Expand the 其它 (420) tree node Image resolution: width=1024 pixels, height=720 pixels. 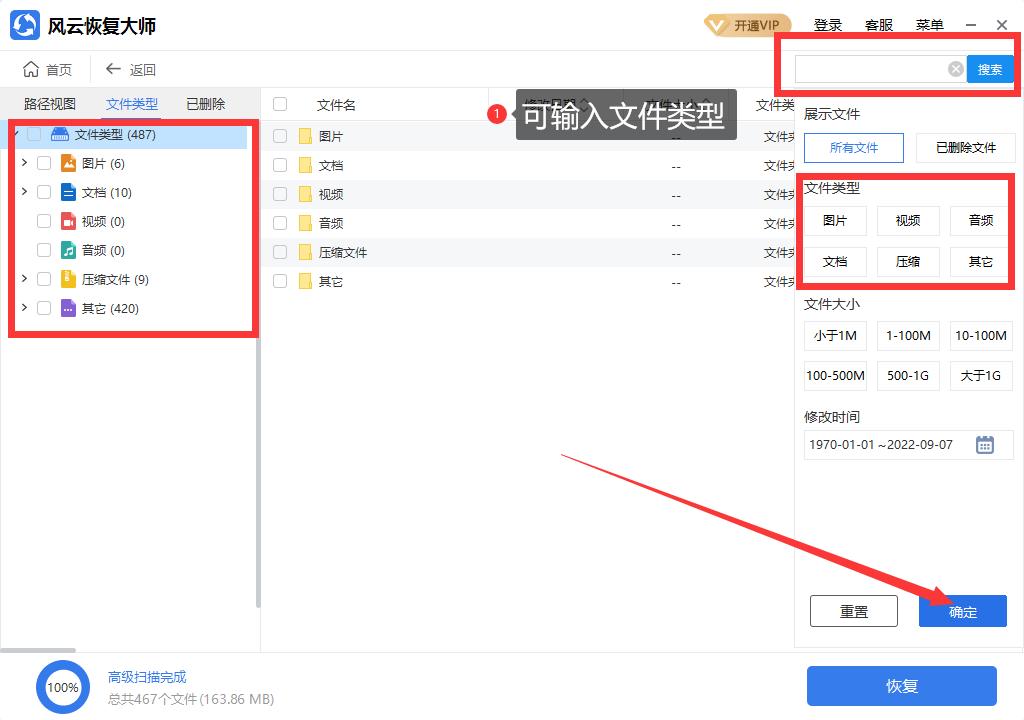[x=24, y=308]
